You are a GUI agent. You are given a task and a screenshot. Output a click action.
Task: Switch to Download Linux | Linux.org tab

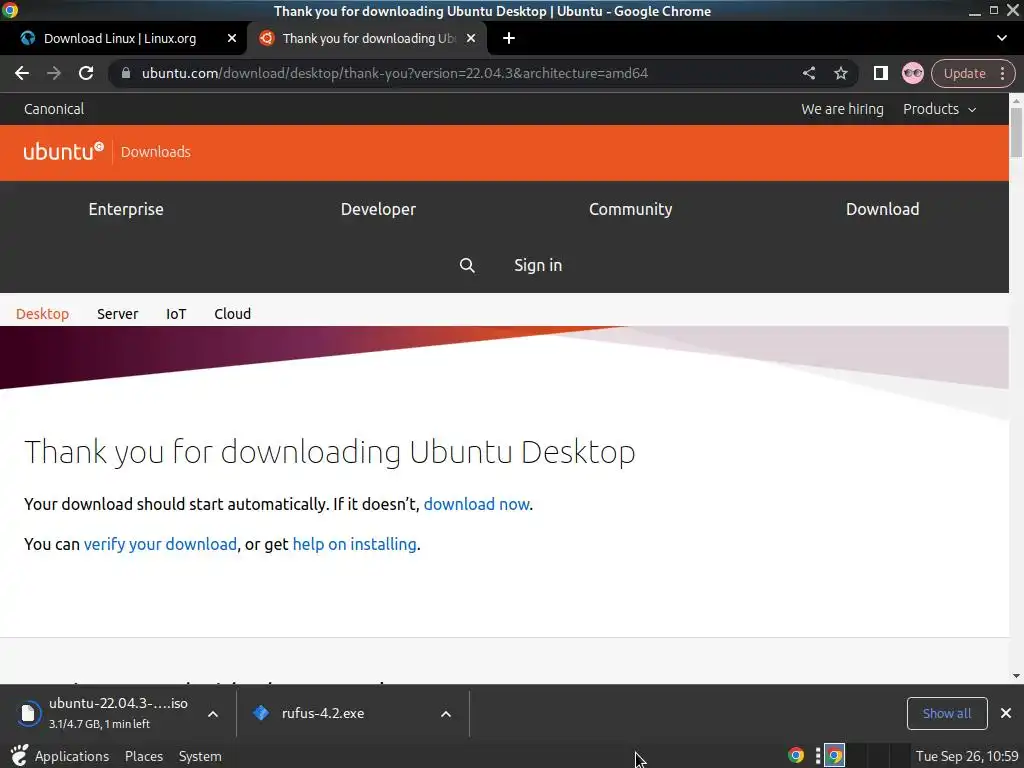120,39
